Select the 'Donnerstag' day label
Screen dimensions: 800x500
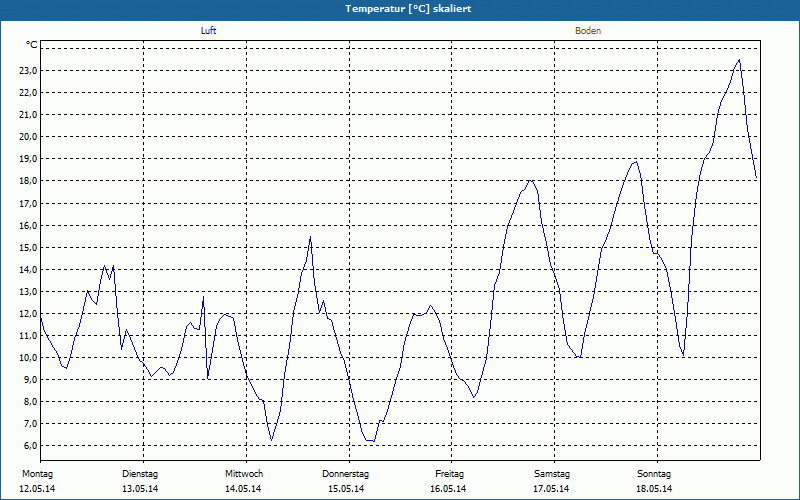[x=345, y=474]
